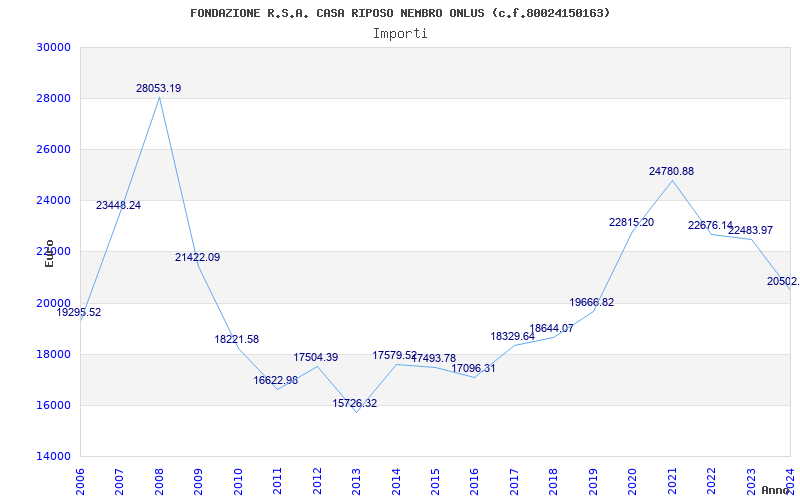
Task: Click the 2024 x-axis year label
Action: pos(790,481)
